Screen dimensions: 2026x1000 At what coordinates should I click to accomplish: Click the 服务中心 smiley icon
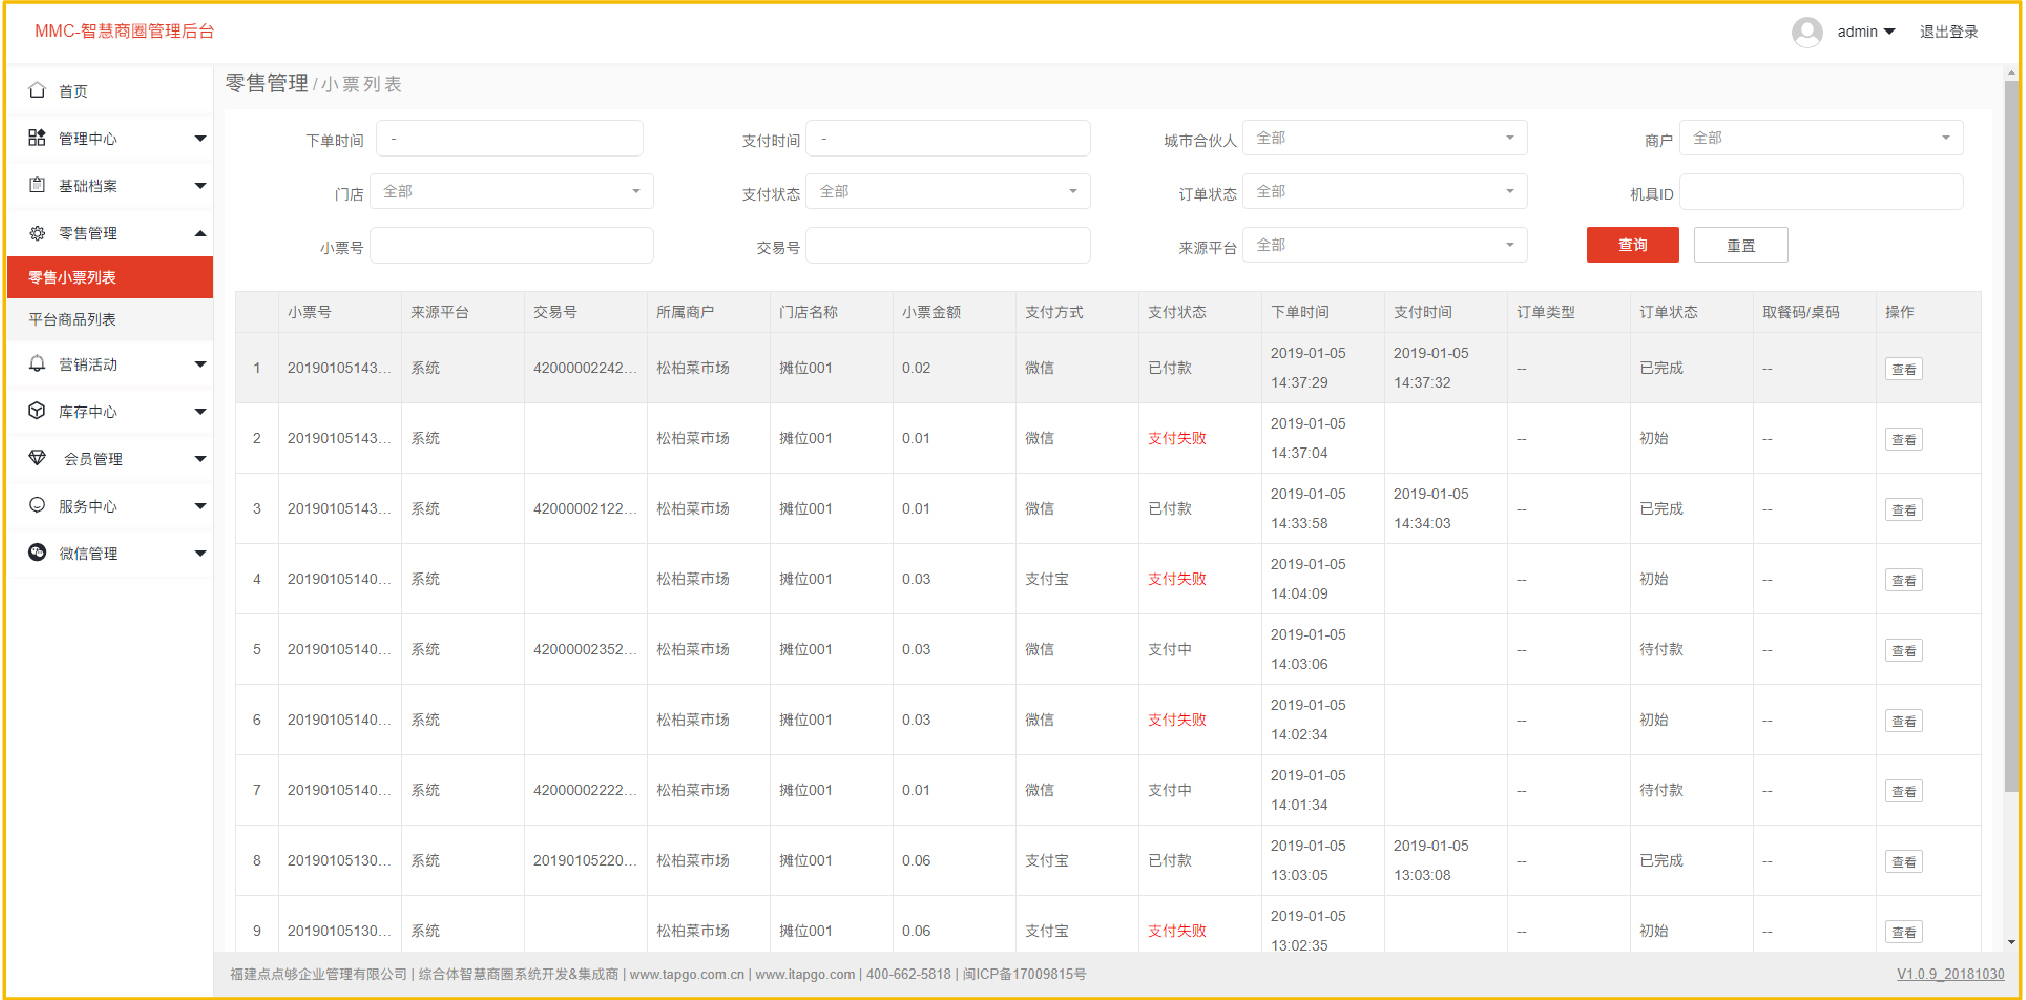37,505
